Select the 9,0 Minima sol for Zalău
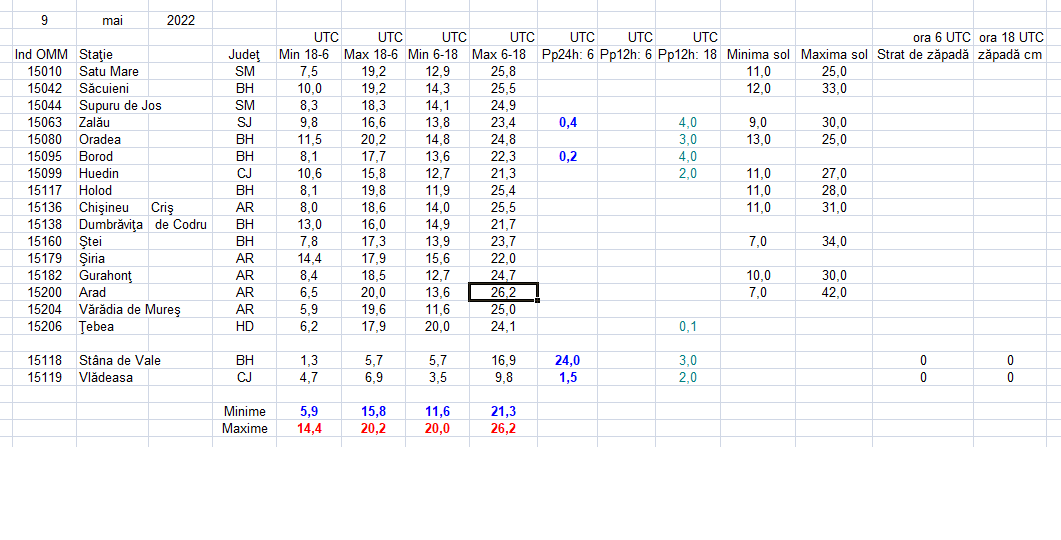This screenshot has height=540, width=1061. pyautogui.click(x=758, y=122)
